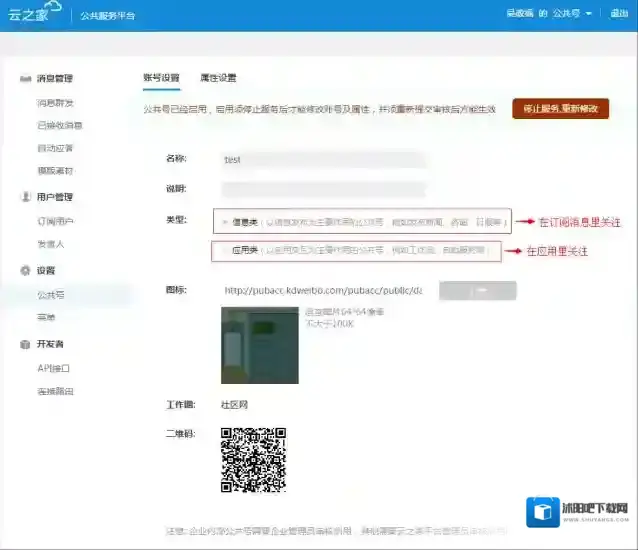Click the 用户管理 section heading
This screenshot has height=550, width=638.
(x=55, y=197)
